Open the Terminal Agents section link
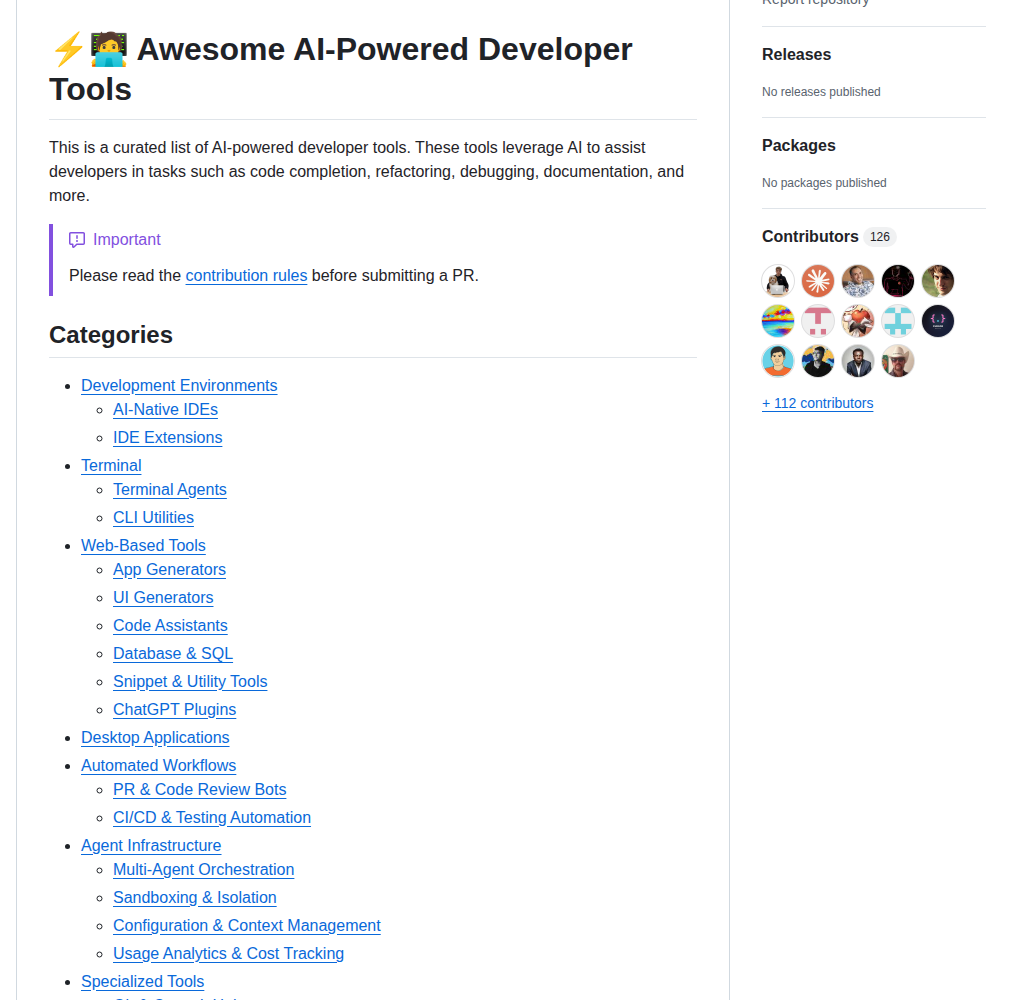Image resolution: width=1010 pixels, height=1000 pixels. tap(170, 489)
